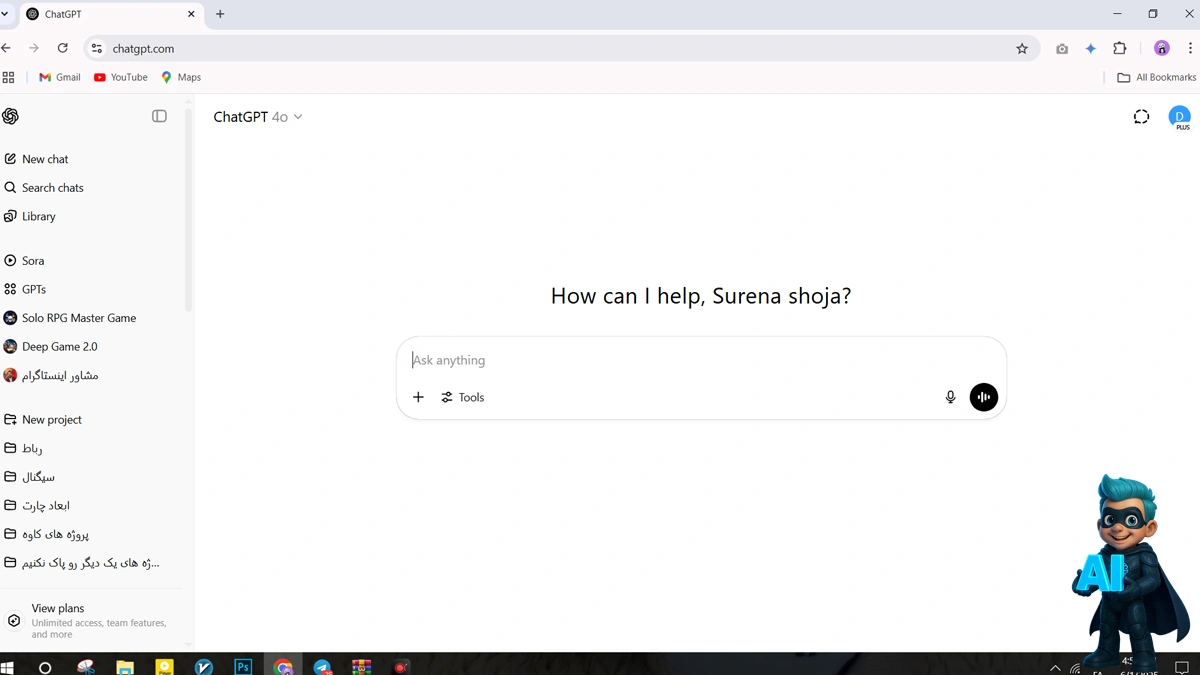Click View plans at sidebar bottom

pyautogui.click(x=92, y=620)
